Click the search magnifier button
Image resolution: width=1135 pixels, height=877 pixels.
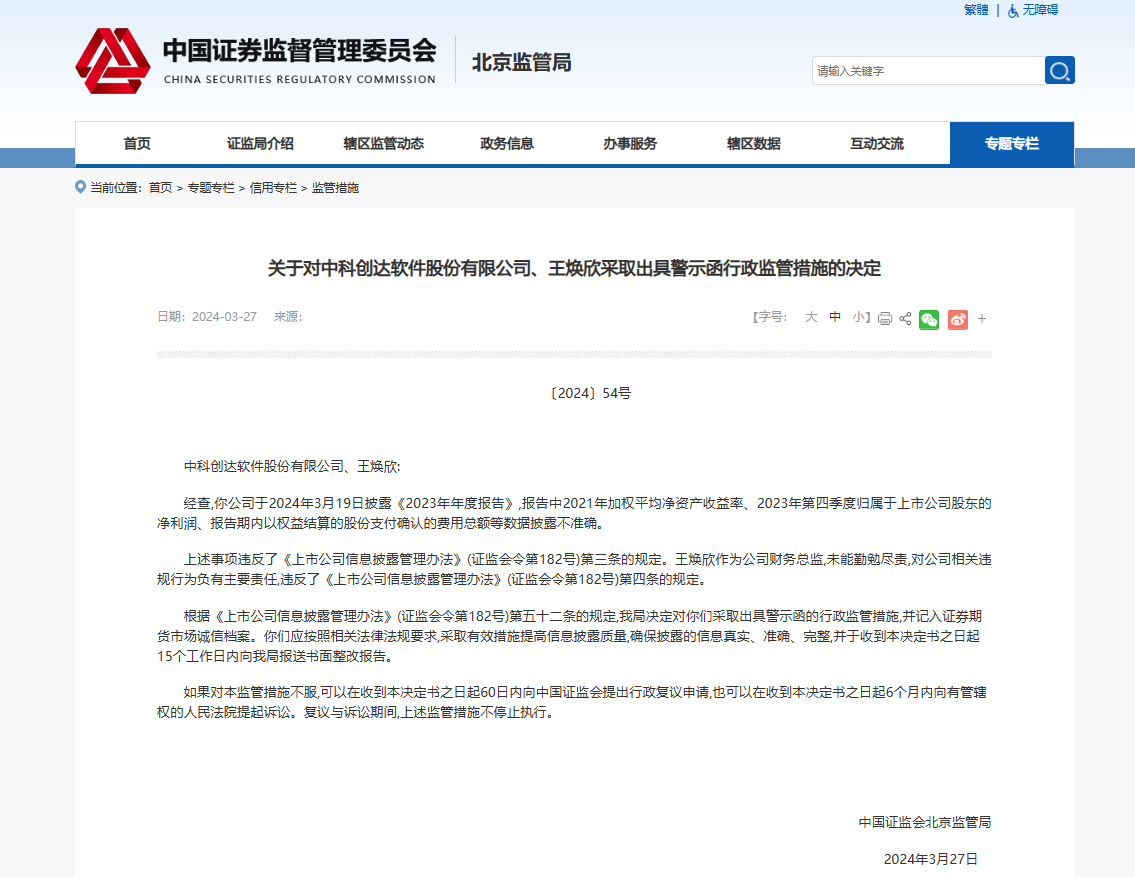point(1060,70)
